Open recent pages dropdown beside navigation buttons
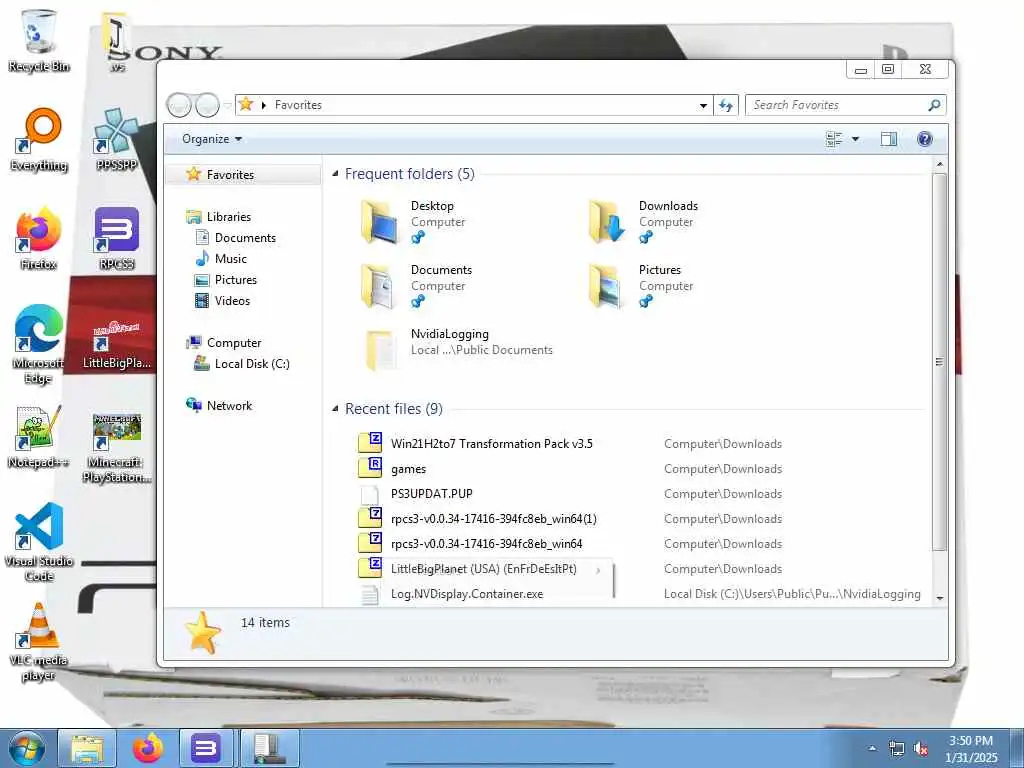This screenshot has height=768, width=1024. 227,105
